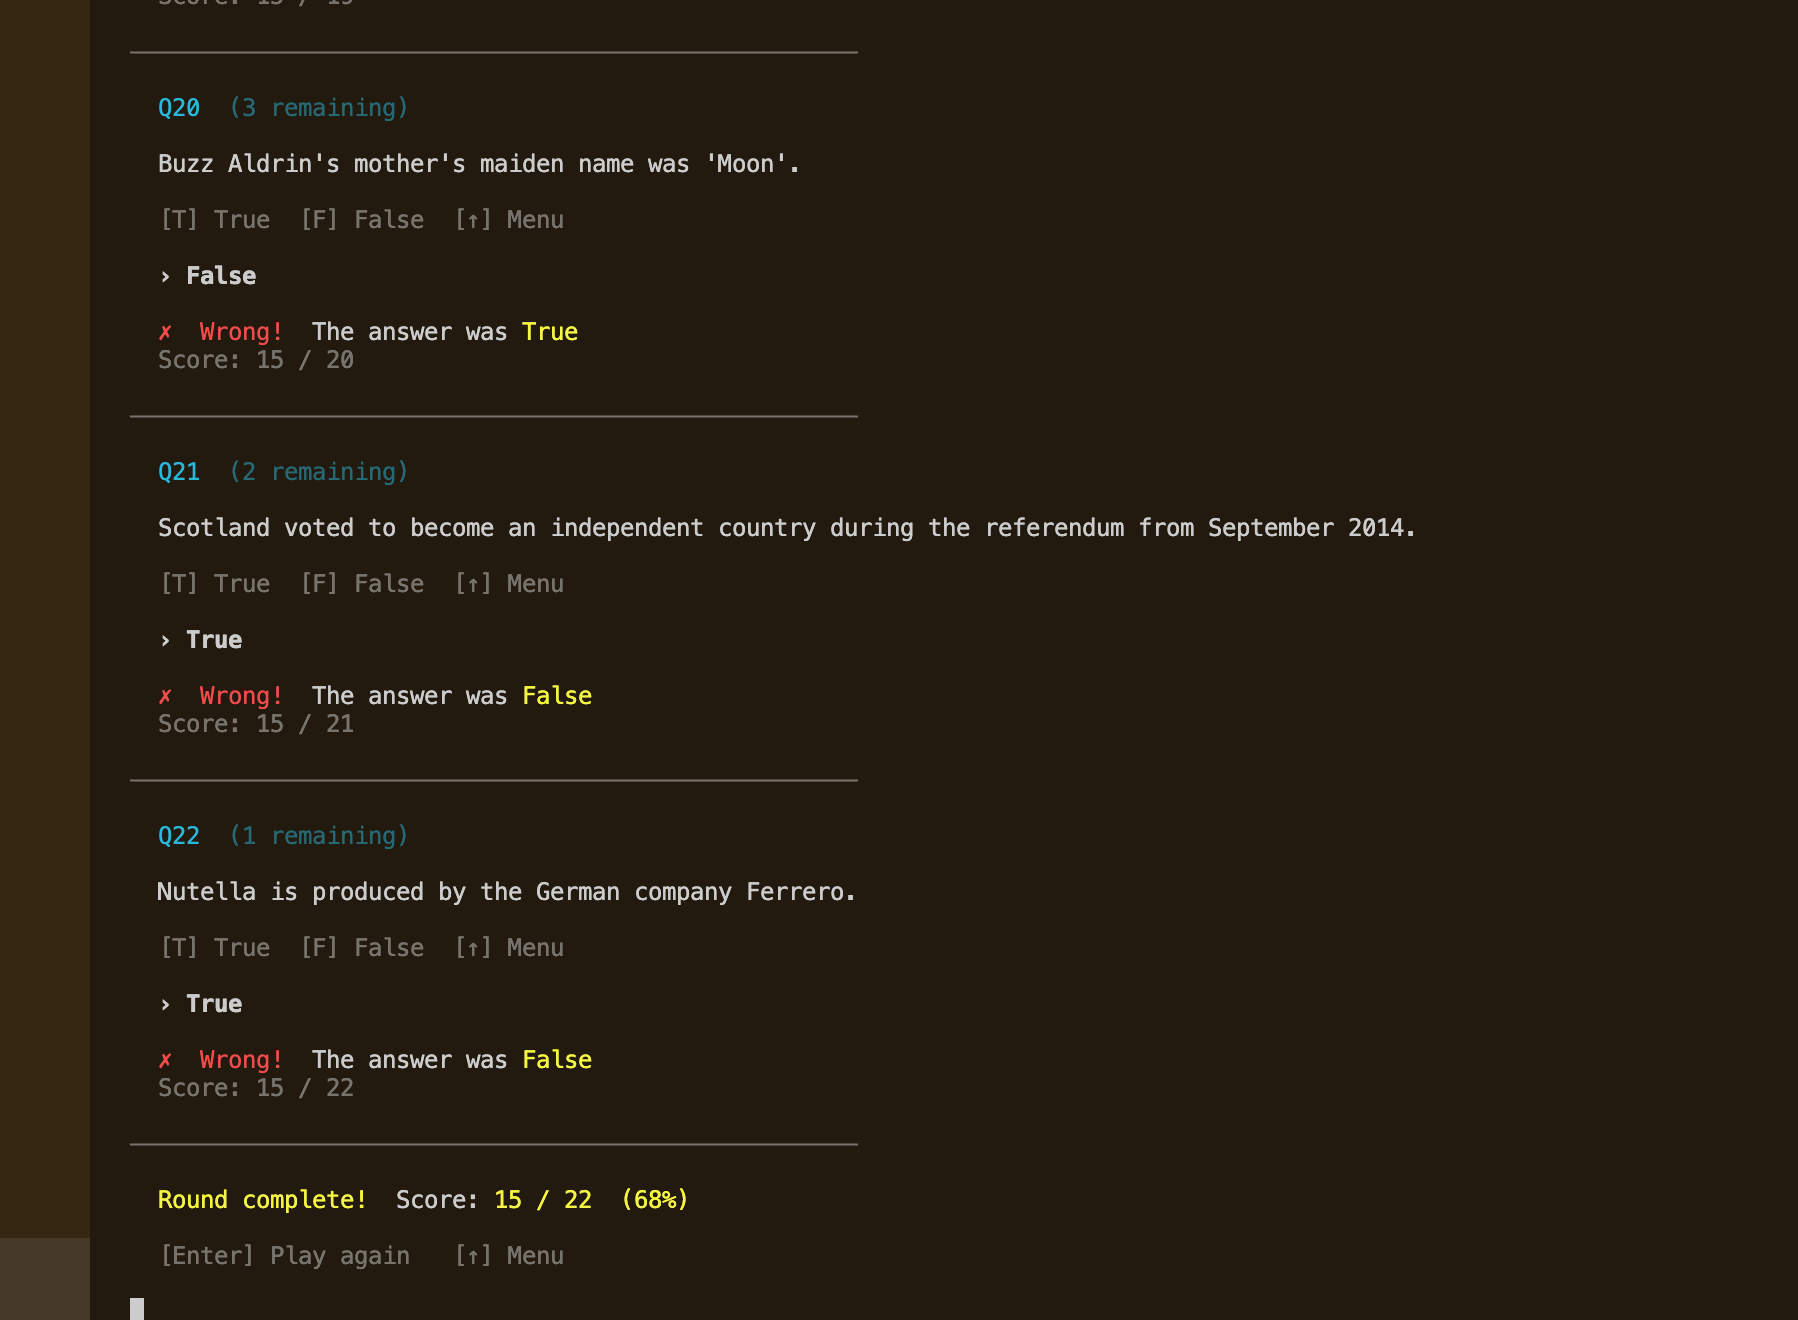Click the entered answer 'True' in Q22
Viewport: 1798px width, 1320px height.
coord(214,1004)
